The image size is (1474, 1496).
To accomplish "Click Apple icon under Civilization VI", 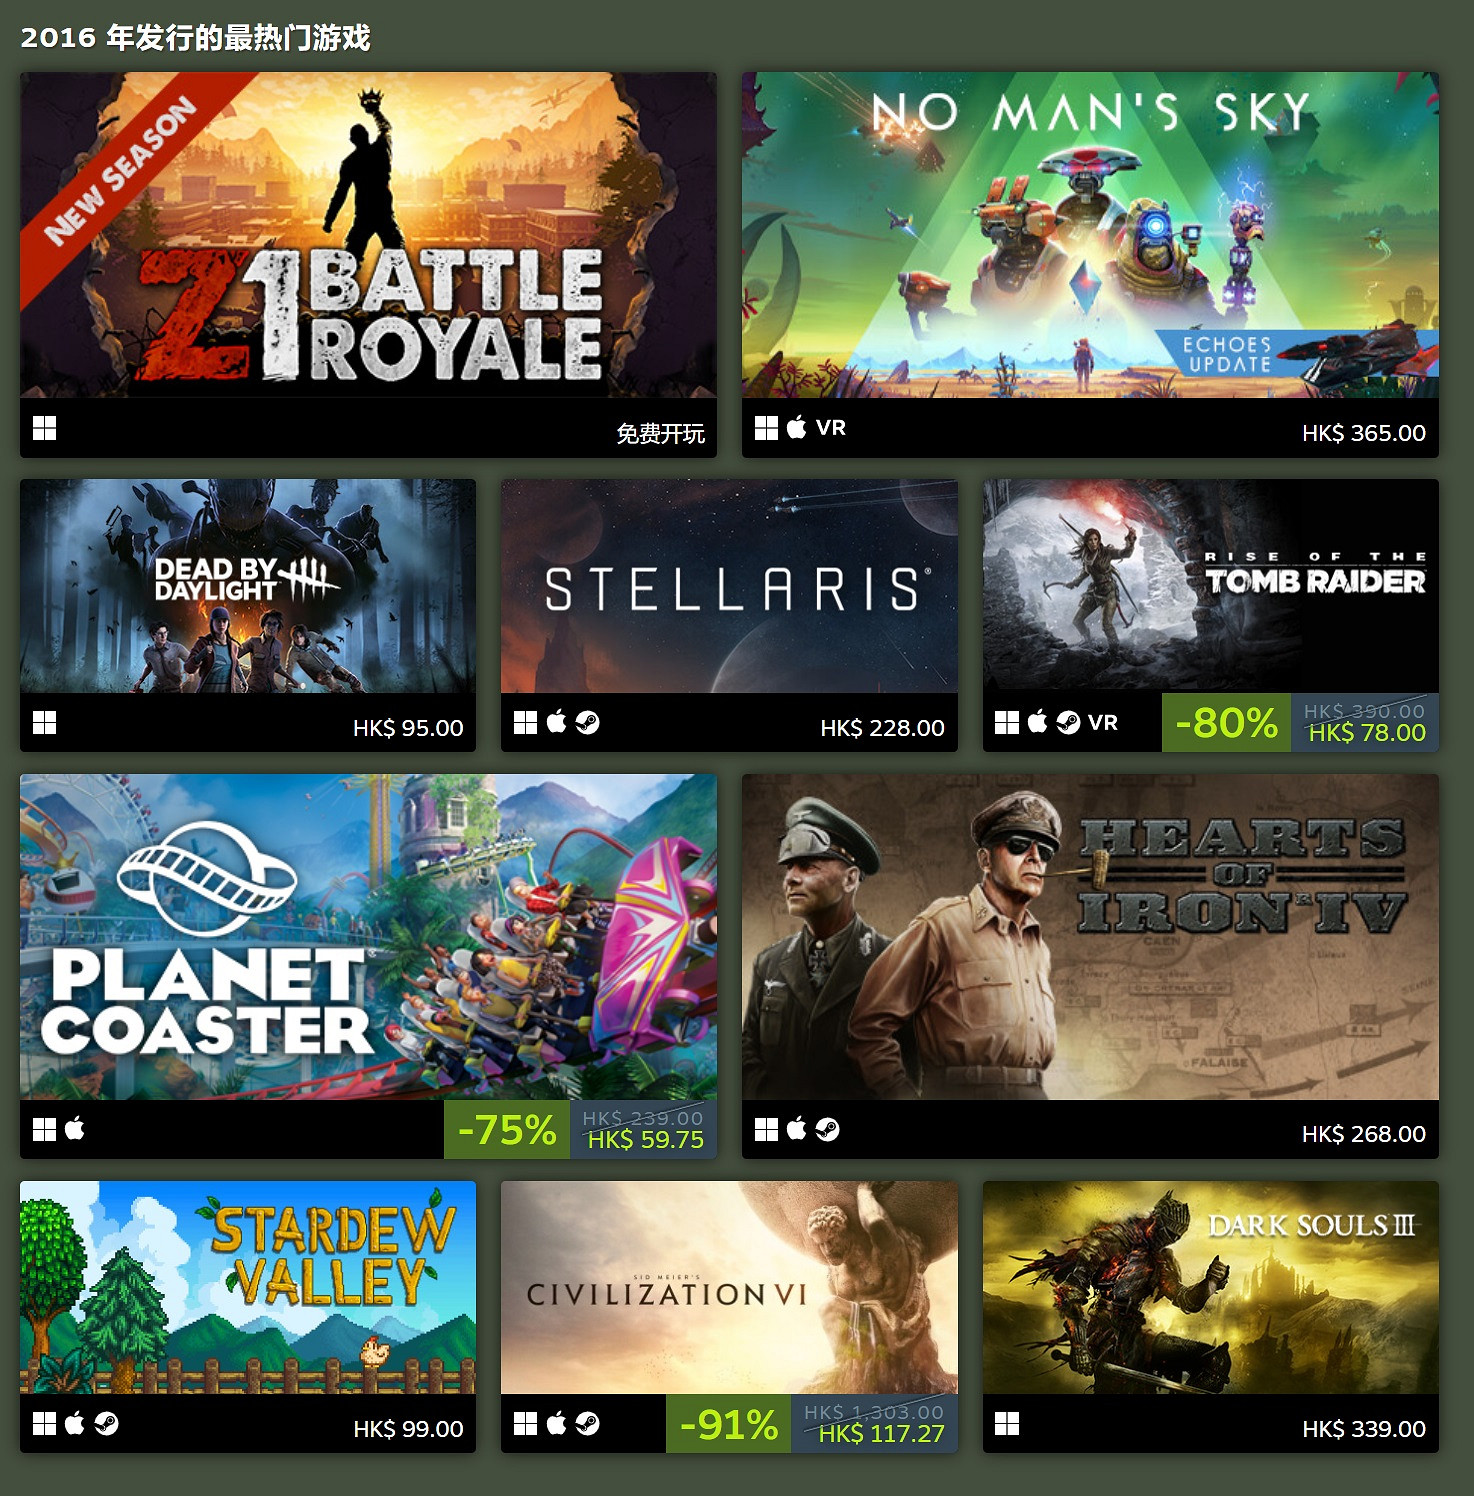I will [x=556, y=1423].
